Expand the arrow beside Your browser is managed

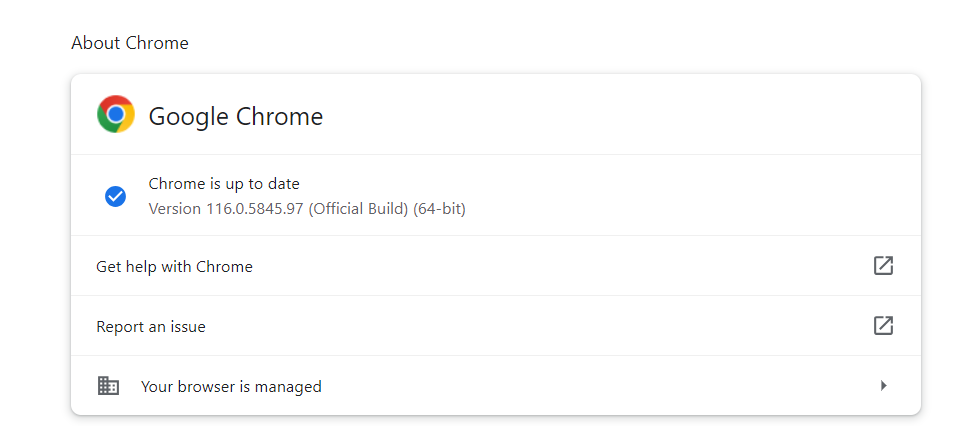[884, 386]
